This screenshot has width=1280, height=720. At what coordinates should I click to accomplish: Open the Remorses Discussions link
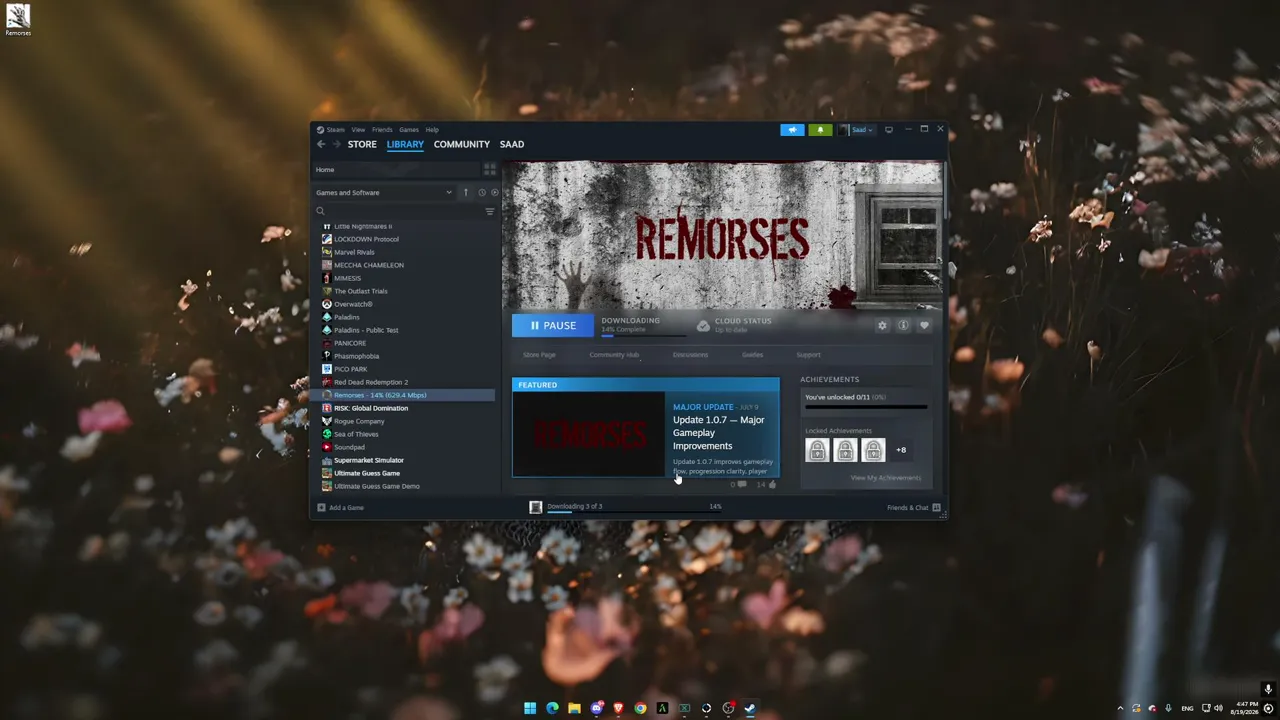[690, 355]
